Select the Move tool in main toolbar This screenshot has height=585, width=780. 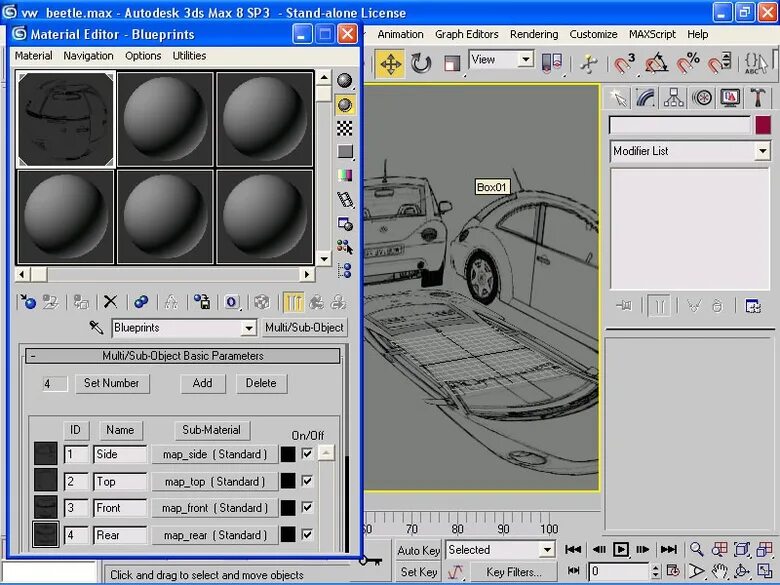(x=390, y=64)
